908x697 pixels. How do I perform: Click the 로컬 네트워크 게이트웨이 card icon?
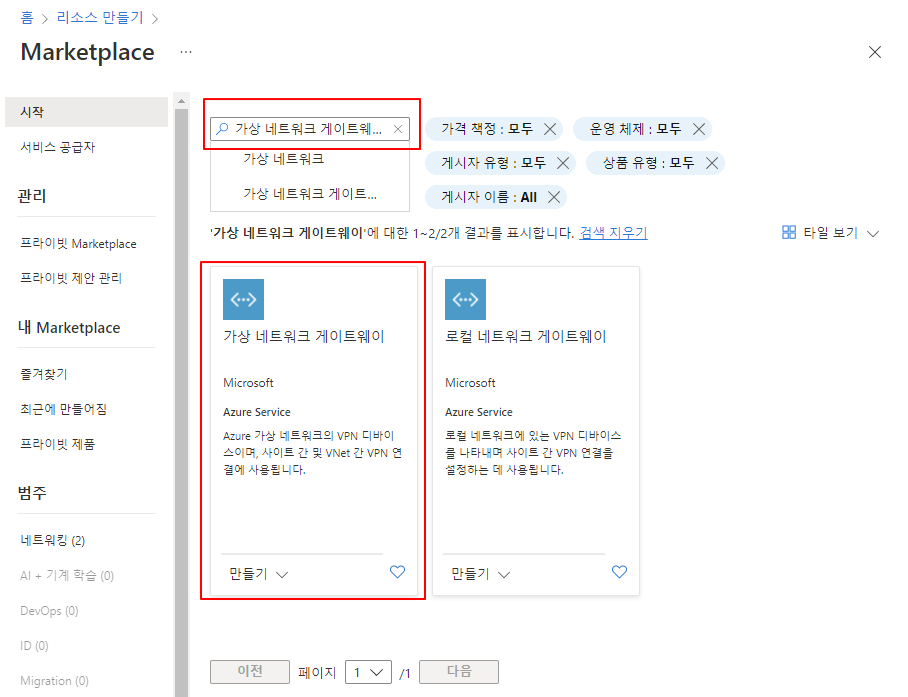[x=465, y=299]
